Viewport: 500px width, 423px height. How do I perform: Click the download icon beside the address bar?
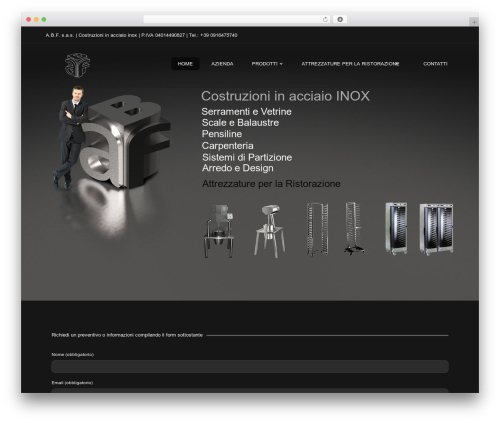pyautogui.click(x=340, y=19)
